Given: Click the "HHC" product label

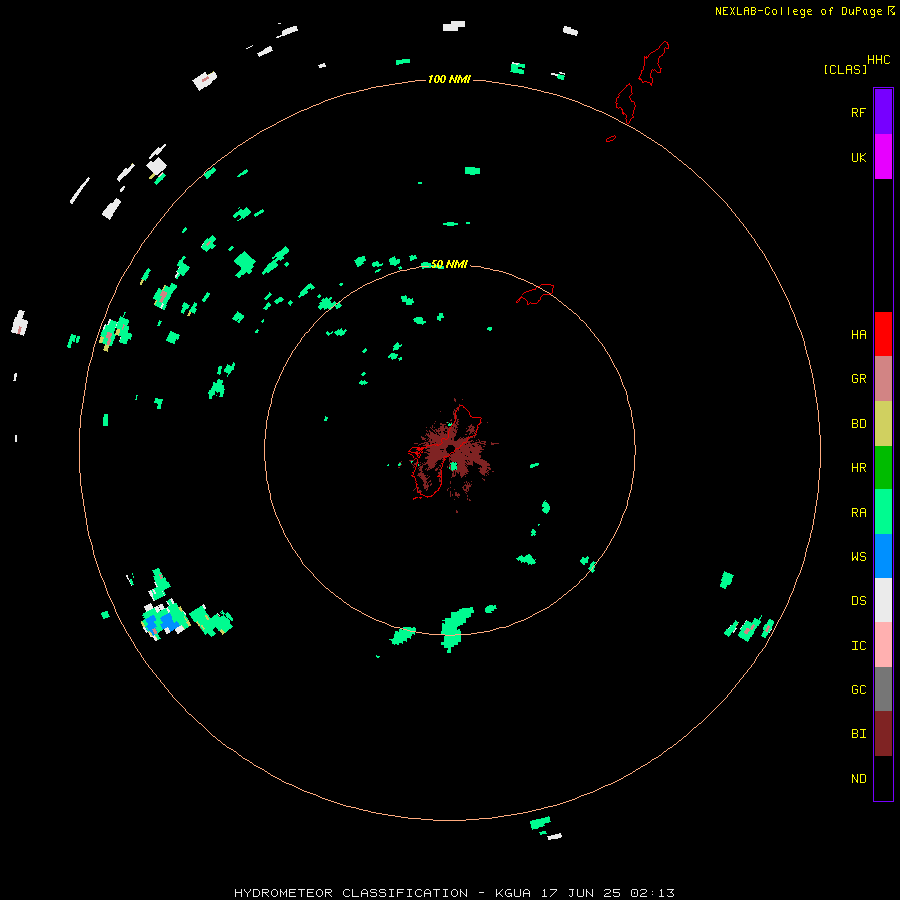Looking at the screenshot, I should (x=878, y=60).
